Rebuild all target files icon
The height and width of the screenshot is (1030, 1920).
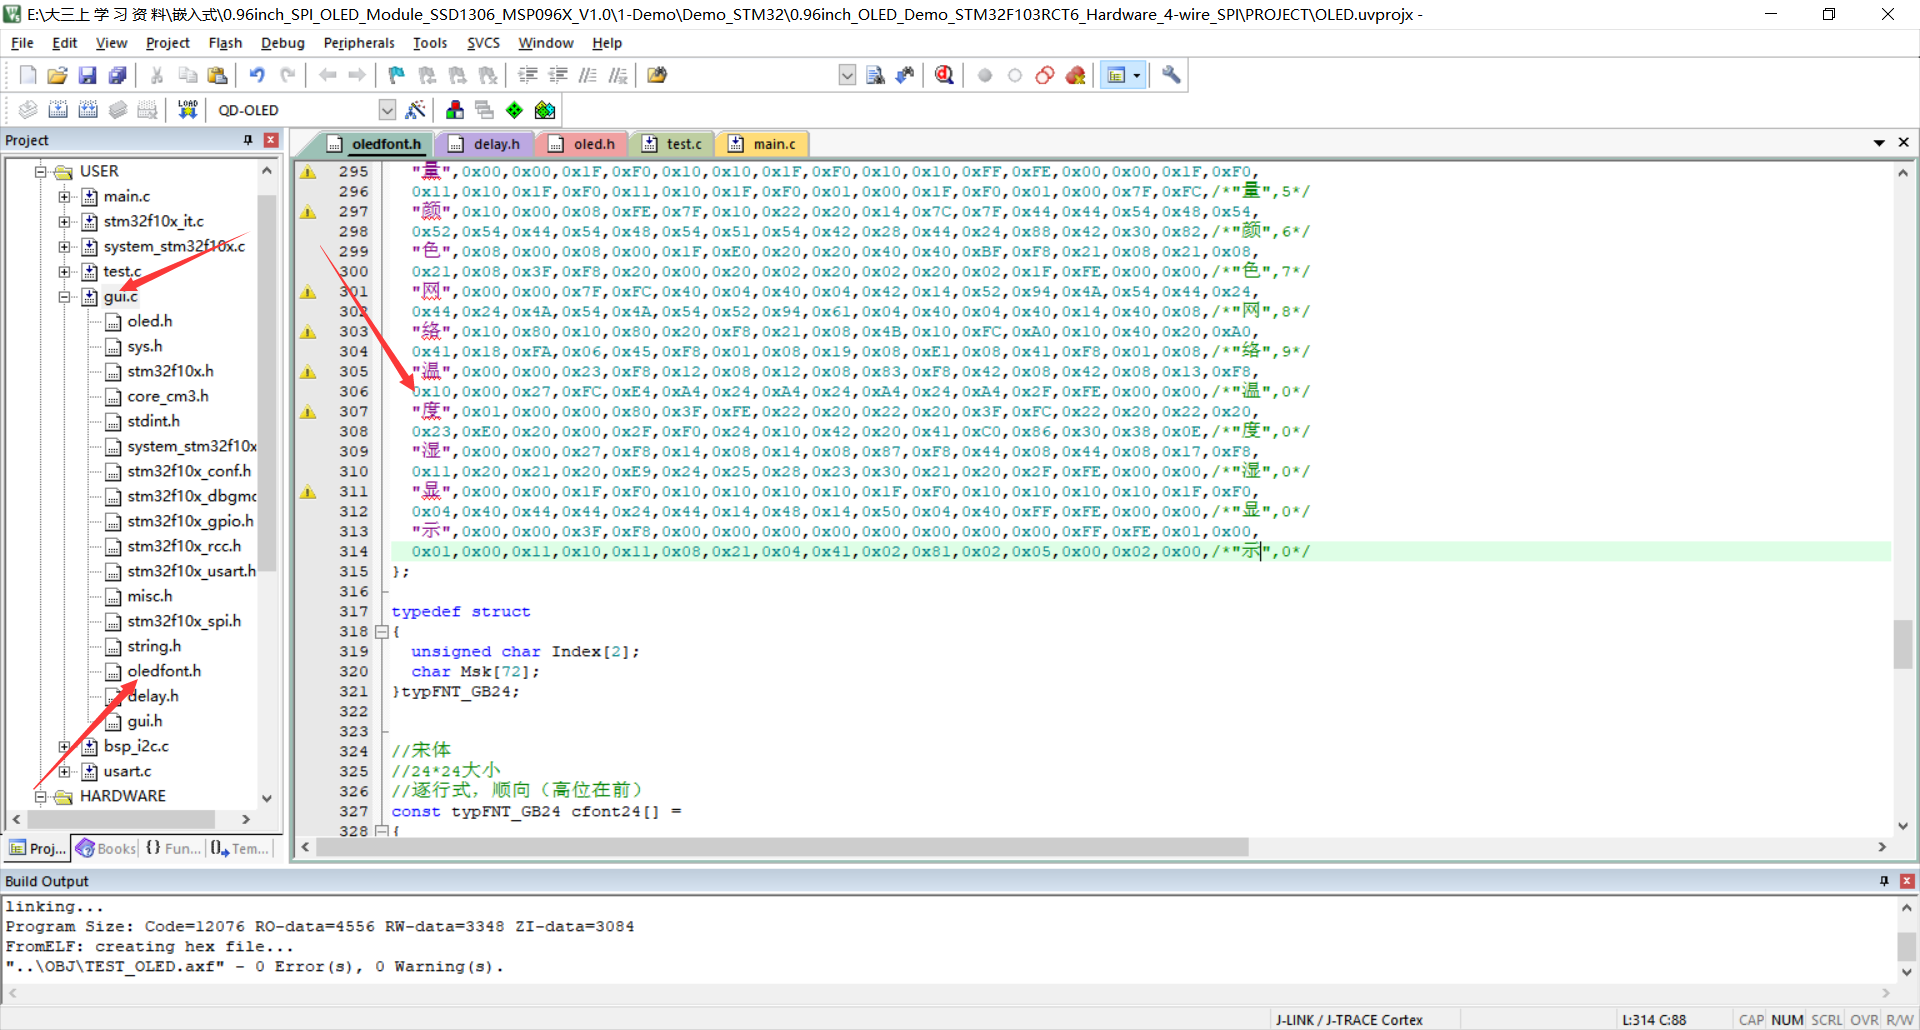click(88, 110)
